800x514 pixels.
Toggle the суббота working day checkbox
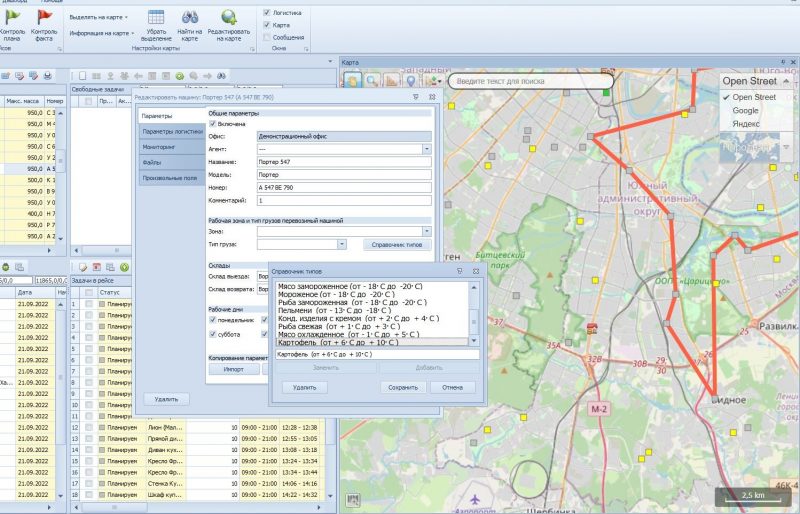[213, 334]
